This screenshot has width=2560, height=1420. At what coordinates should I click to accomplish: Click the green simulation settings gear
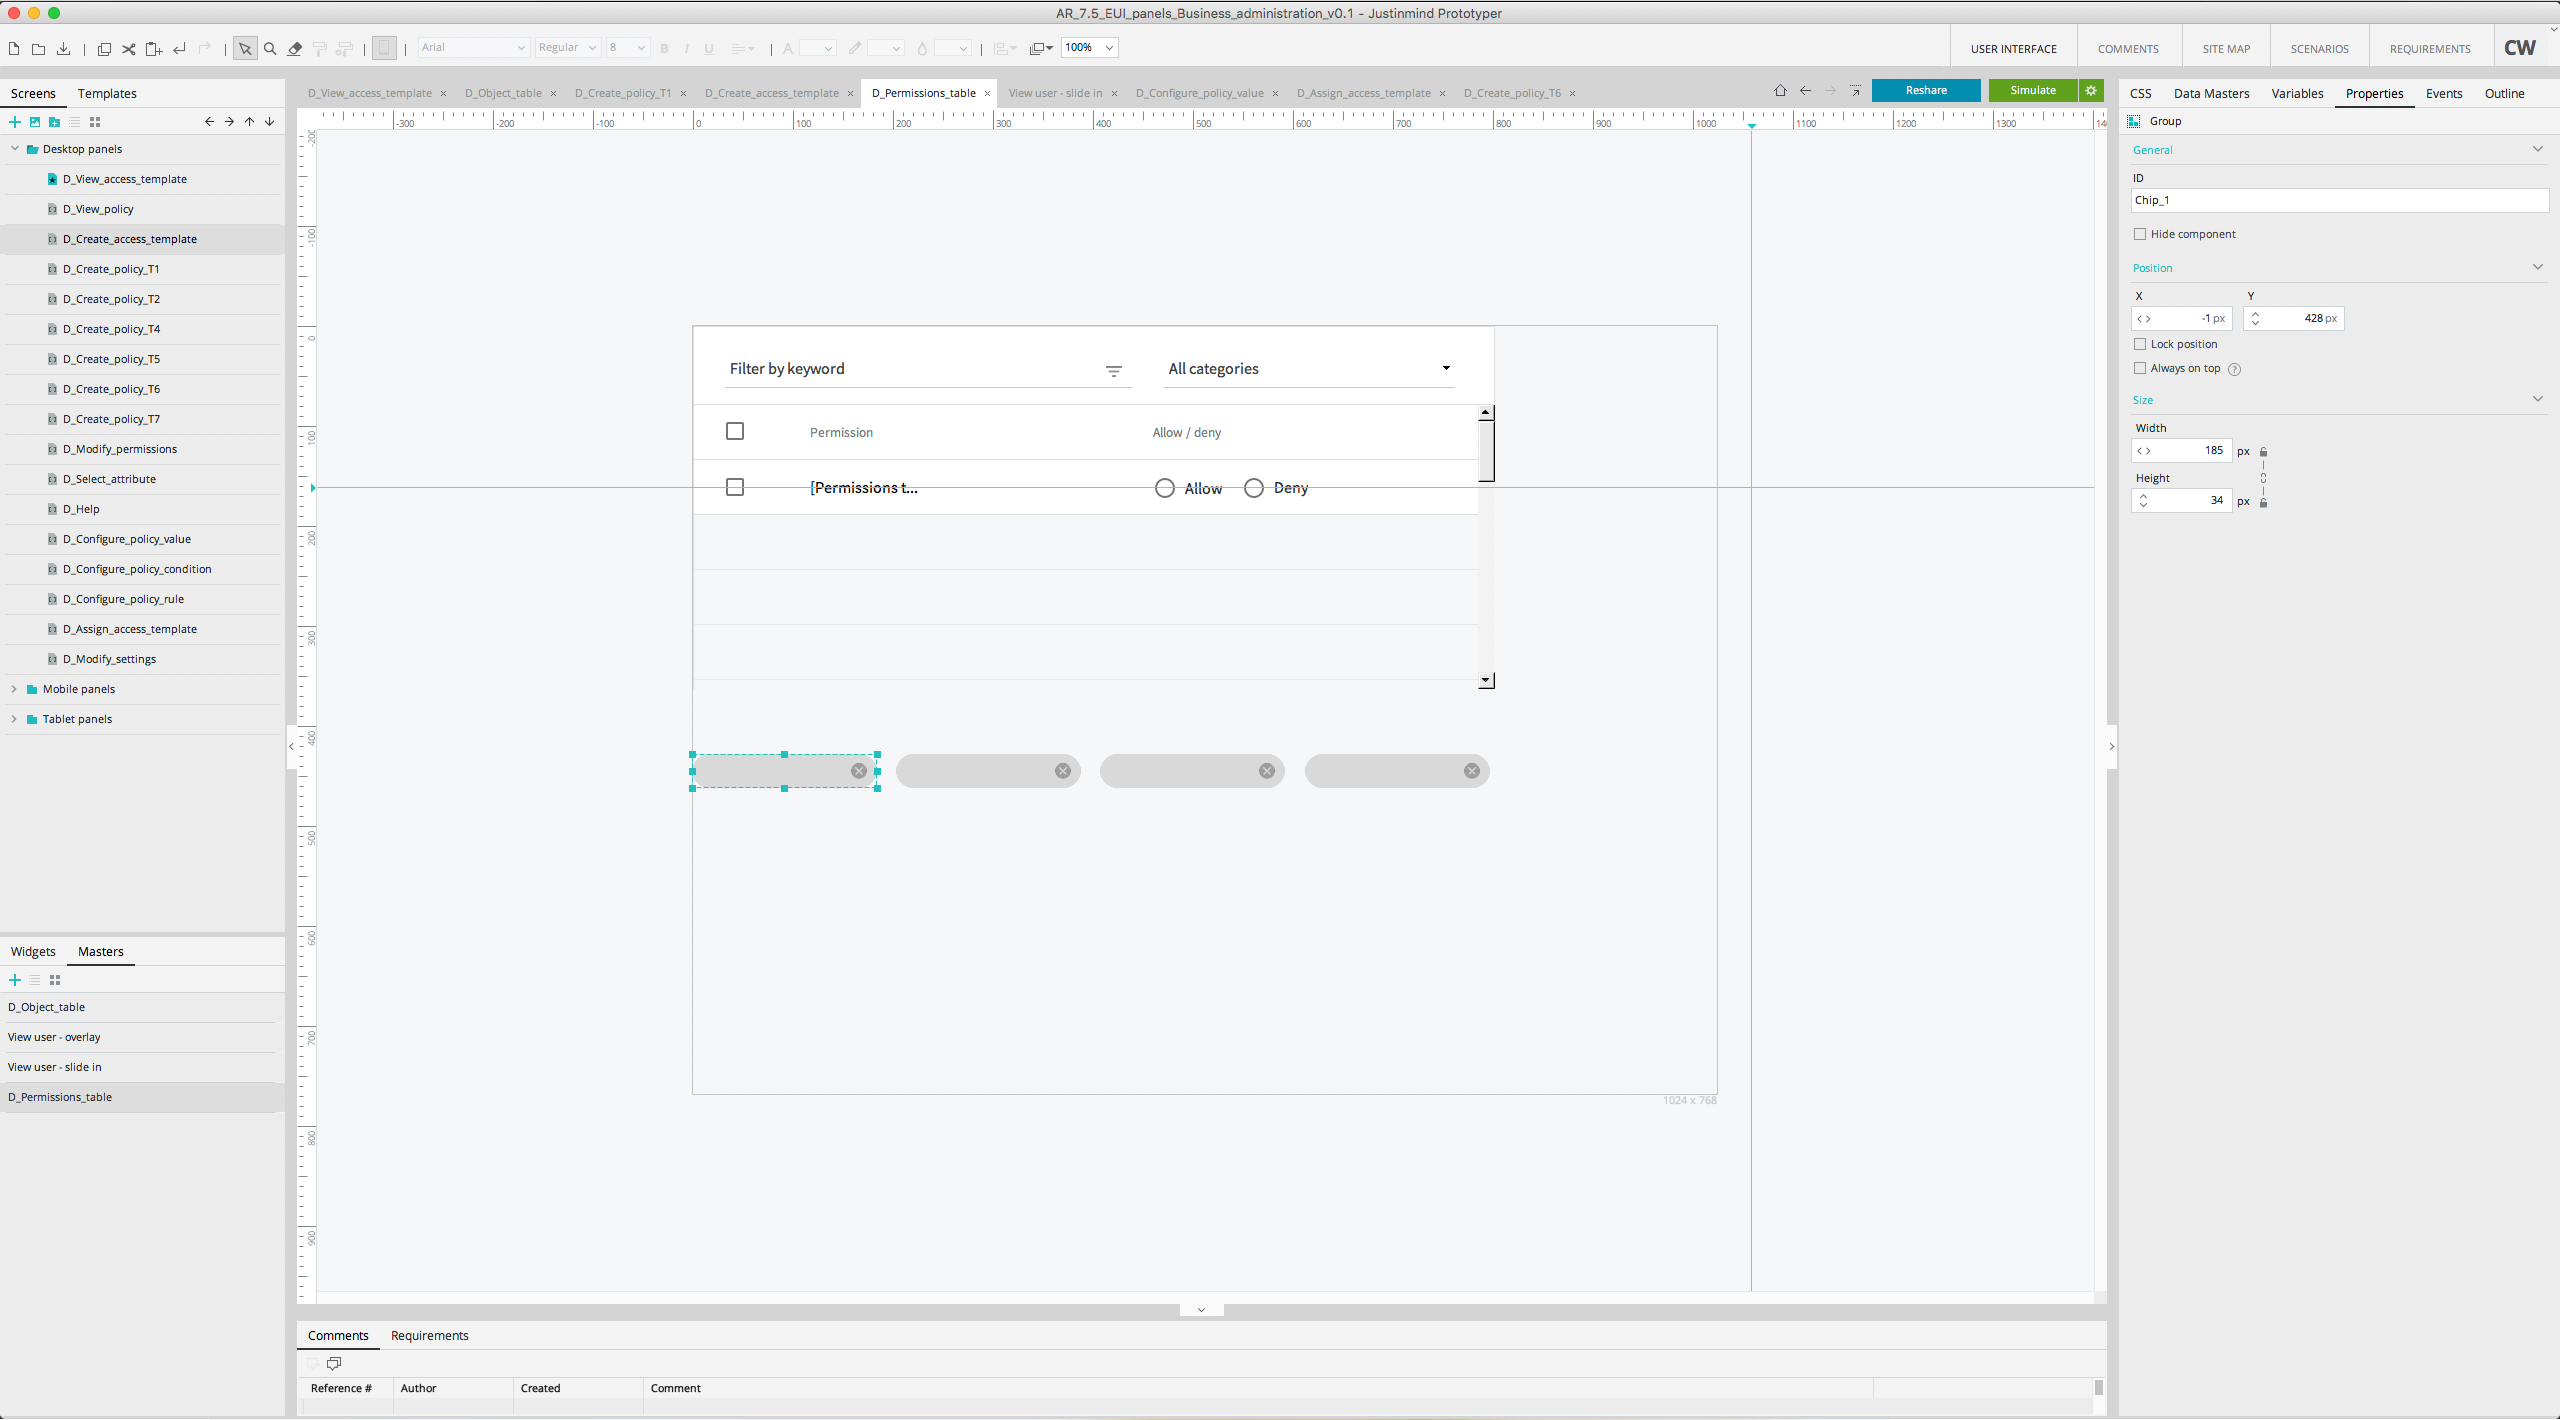[2091, 90]
